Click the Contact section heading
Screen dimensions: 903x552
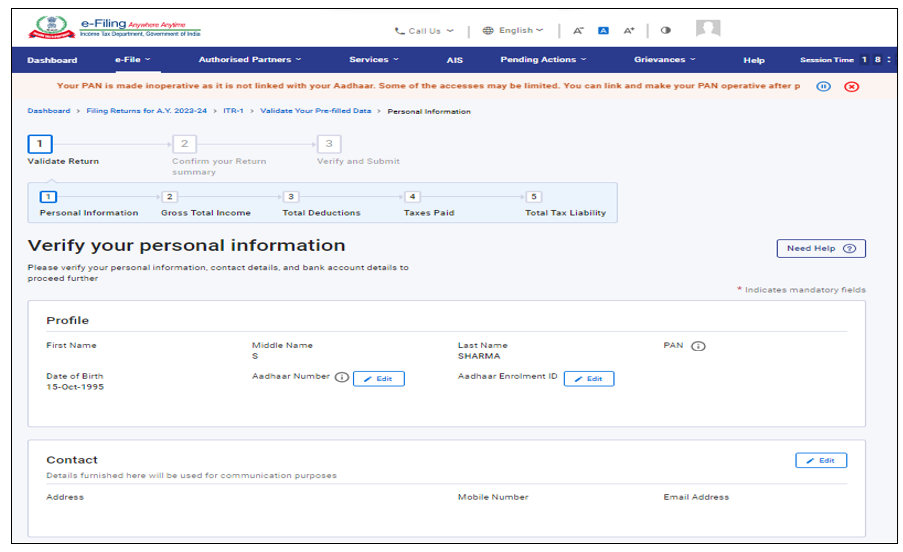[x=72, y=460]
